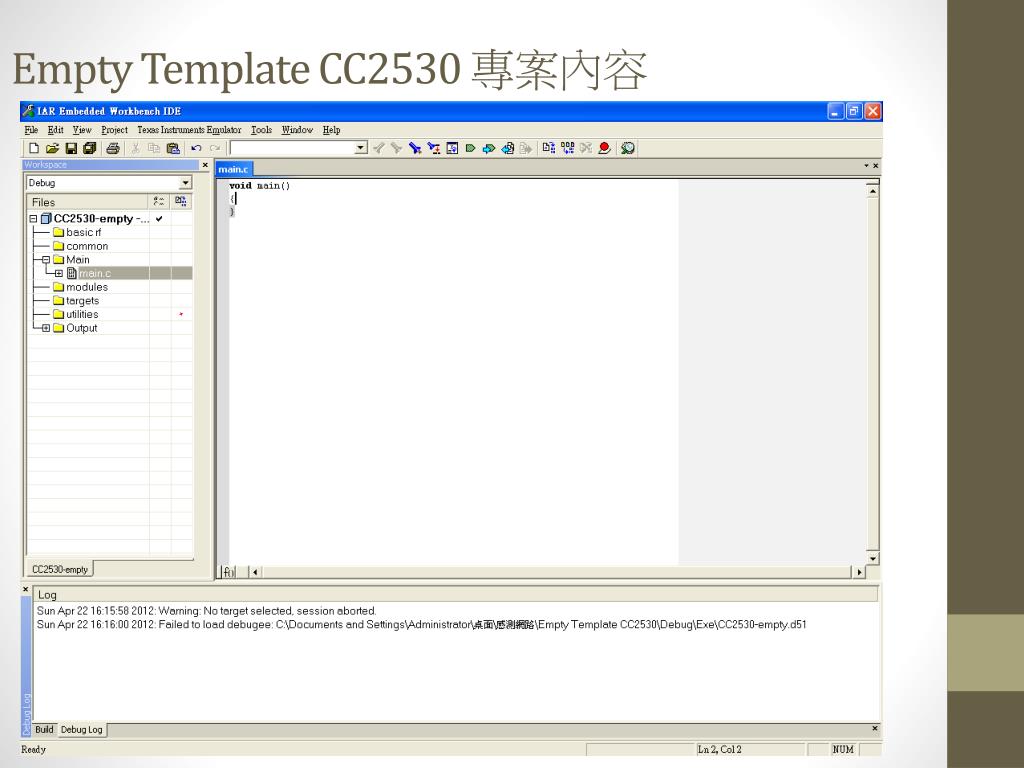
Task: Click the Find toolbar icon
Action: (x=415, y=148)
